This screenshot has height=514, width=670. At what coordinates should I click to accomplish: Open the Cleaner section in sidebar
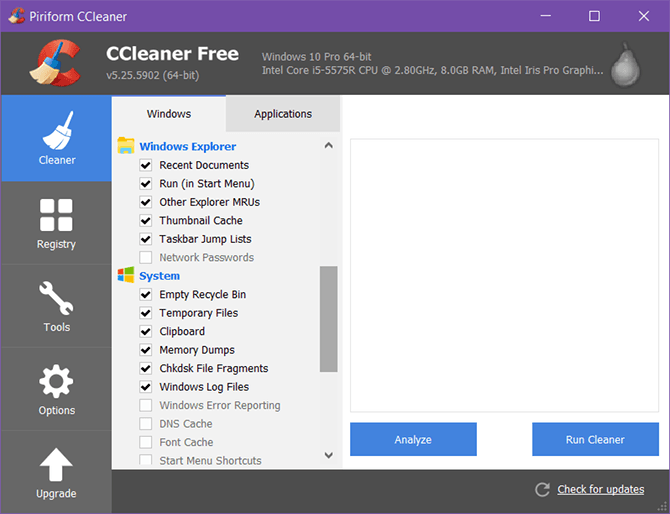[x=56, y=138]
